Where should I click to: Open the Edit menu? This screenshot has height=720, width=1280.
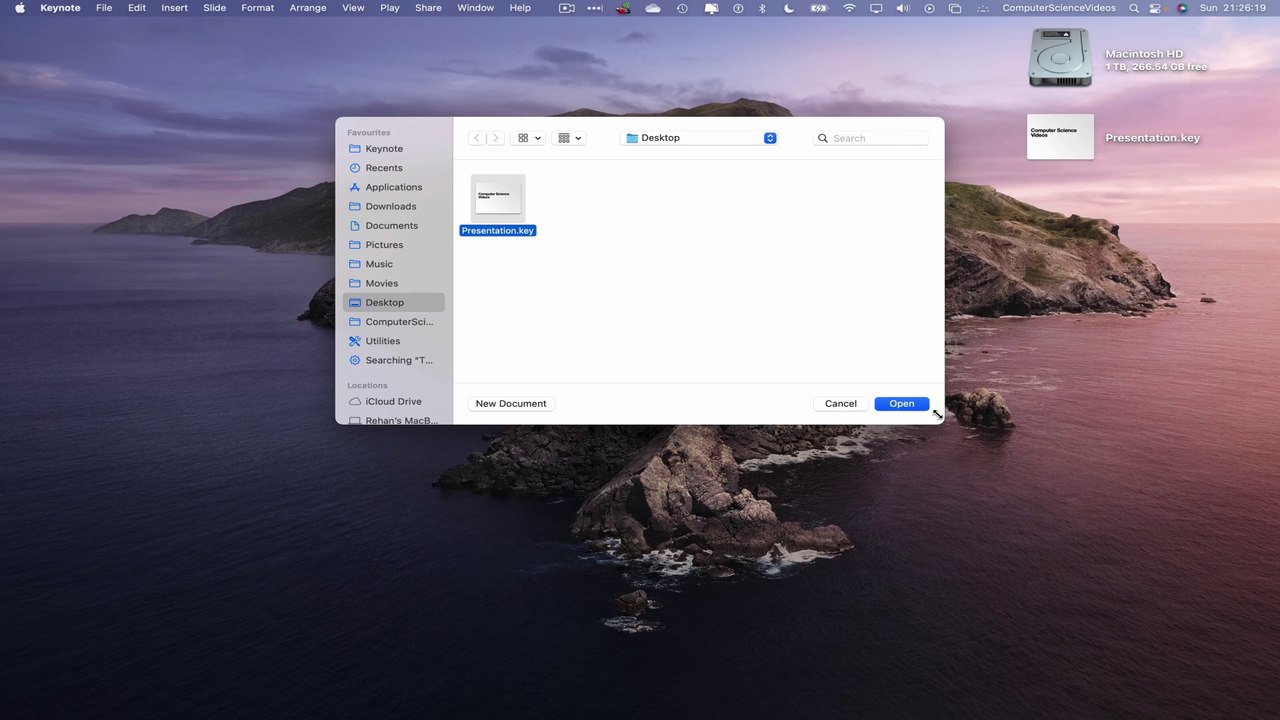point(137,8)
